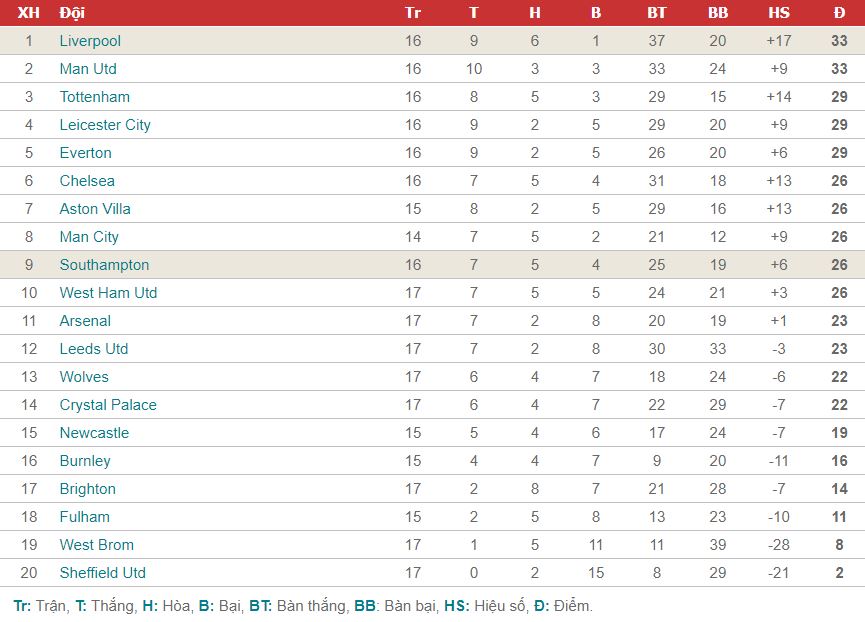Viewport: 865px width, 622px height.
Task: Open Aston Villa team link
Action: click(x=95, y=209)
